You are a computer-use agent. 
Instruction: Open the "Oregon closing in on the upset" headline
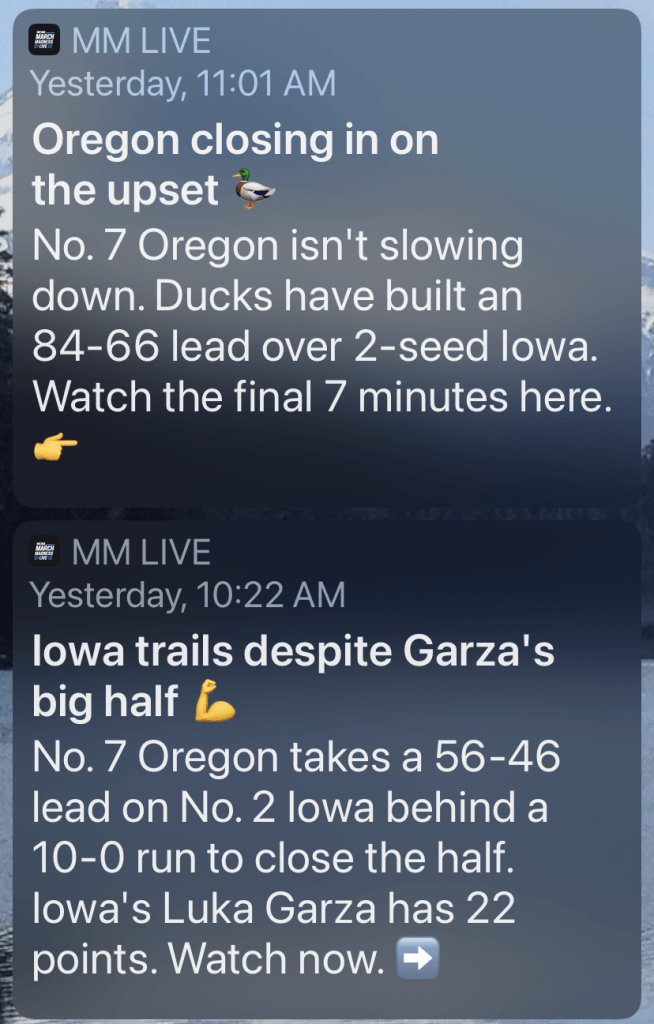[235, 165]
